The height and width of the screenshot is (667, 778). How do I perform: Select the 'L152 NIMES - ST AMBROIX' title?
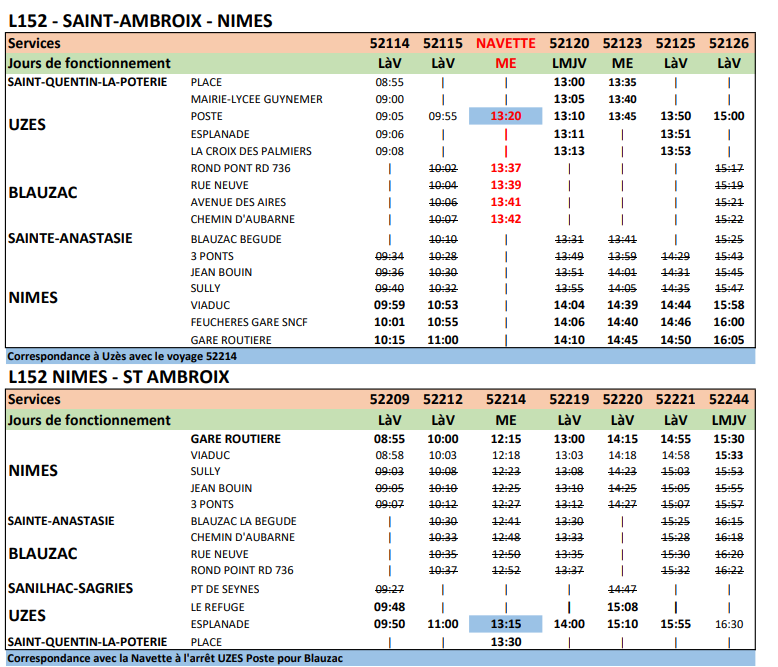click(x=119, y=377)
